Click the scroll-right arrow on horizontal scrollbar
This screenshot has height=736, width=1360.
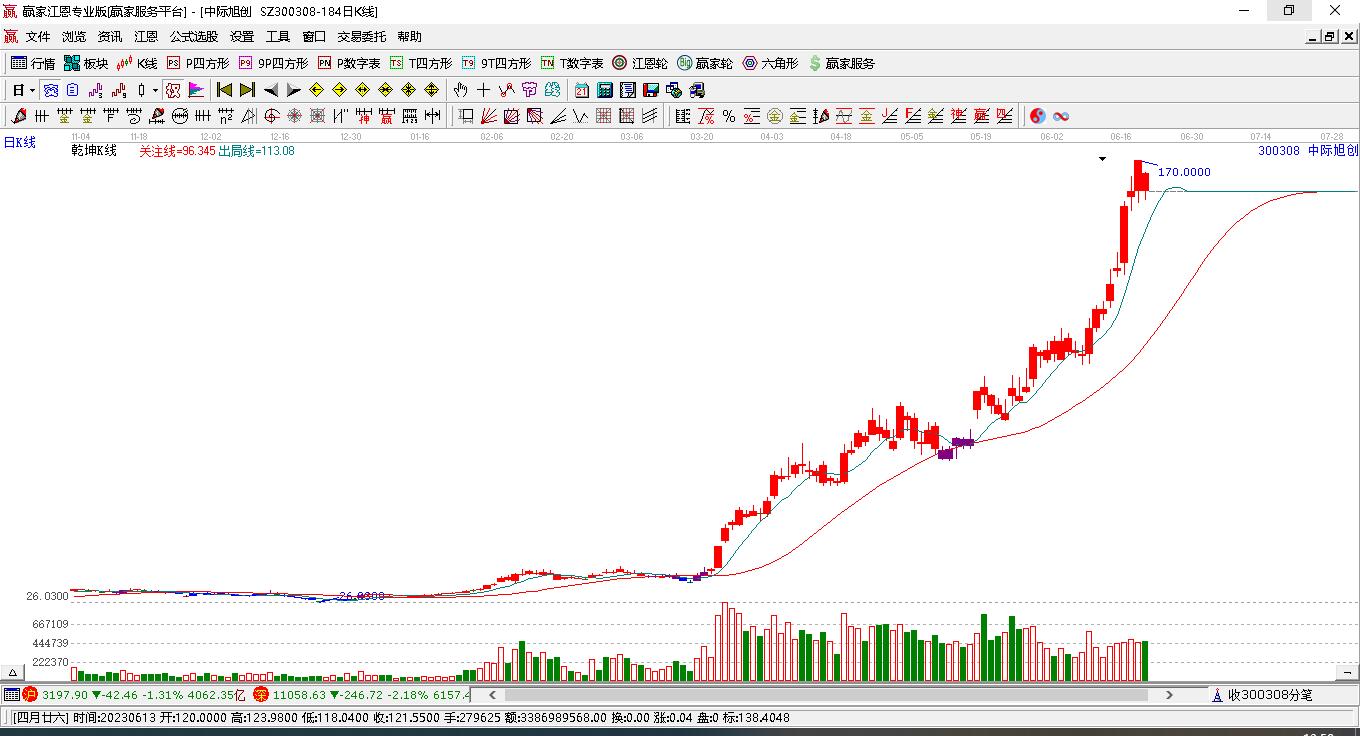[x=1171, y=694]
